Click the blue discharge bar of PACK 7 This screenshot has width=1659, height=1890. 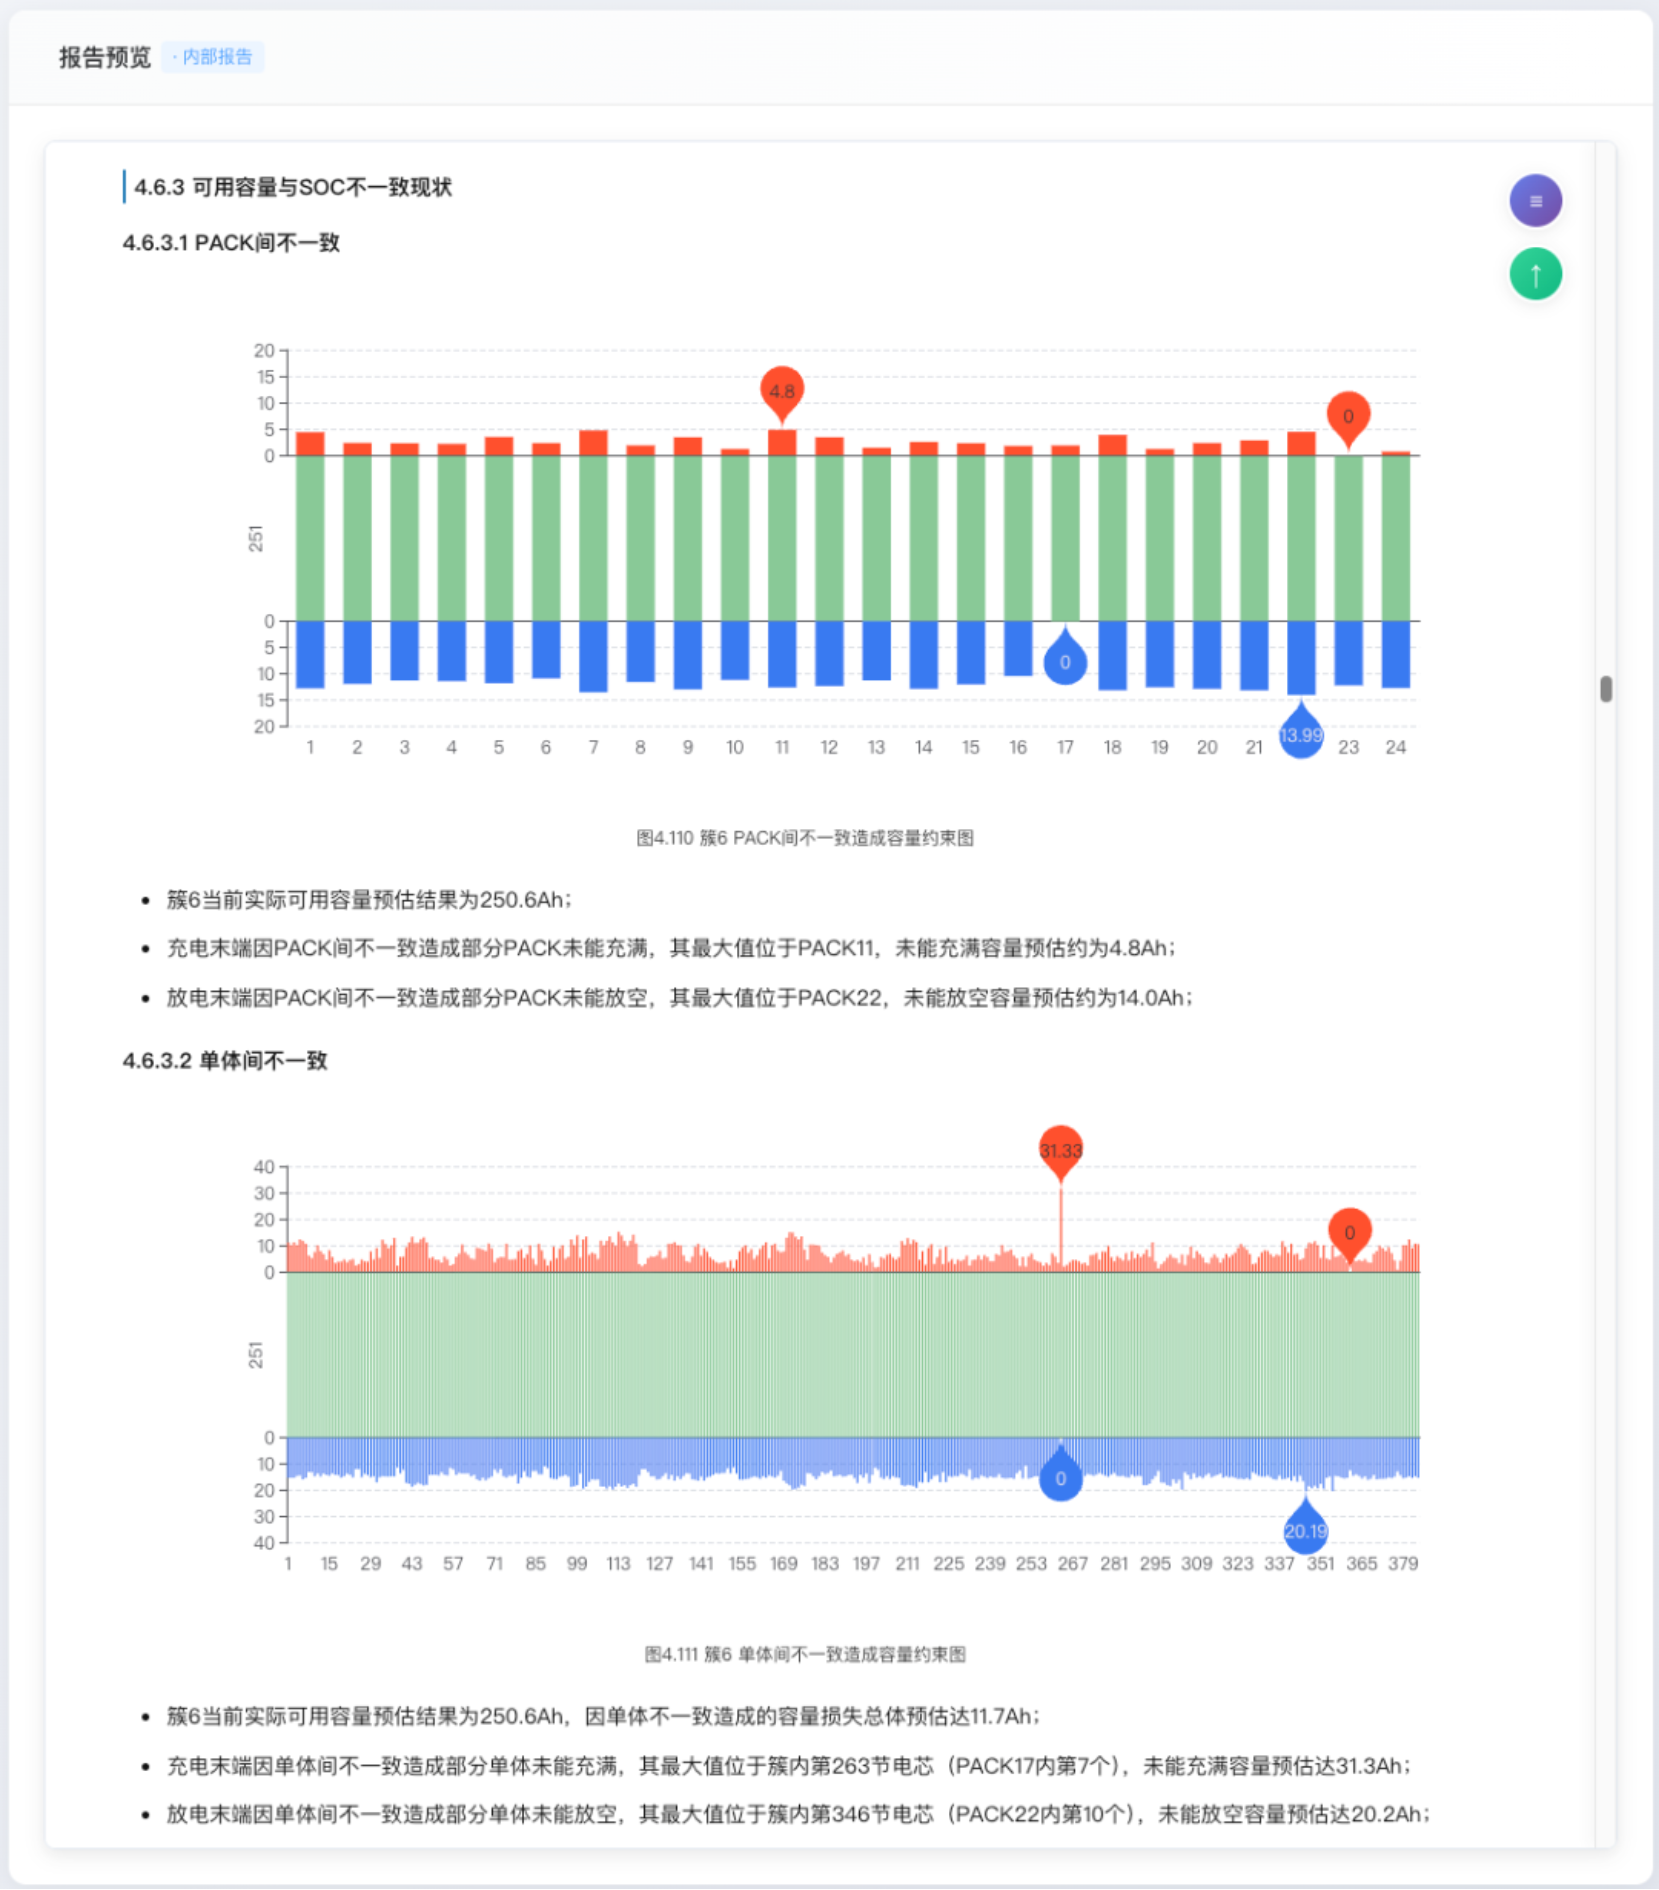pos(593,656)
